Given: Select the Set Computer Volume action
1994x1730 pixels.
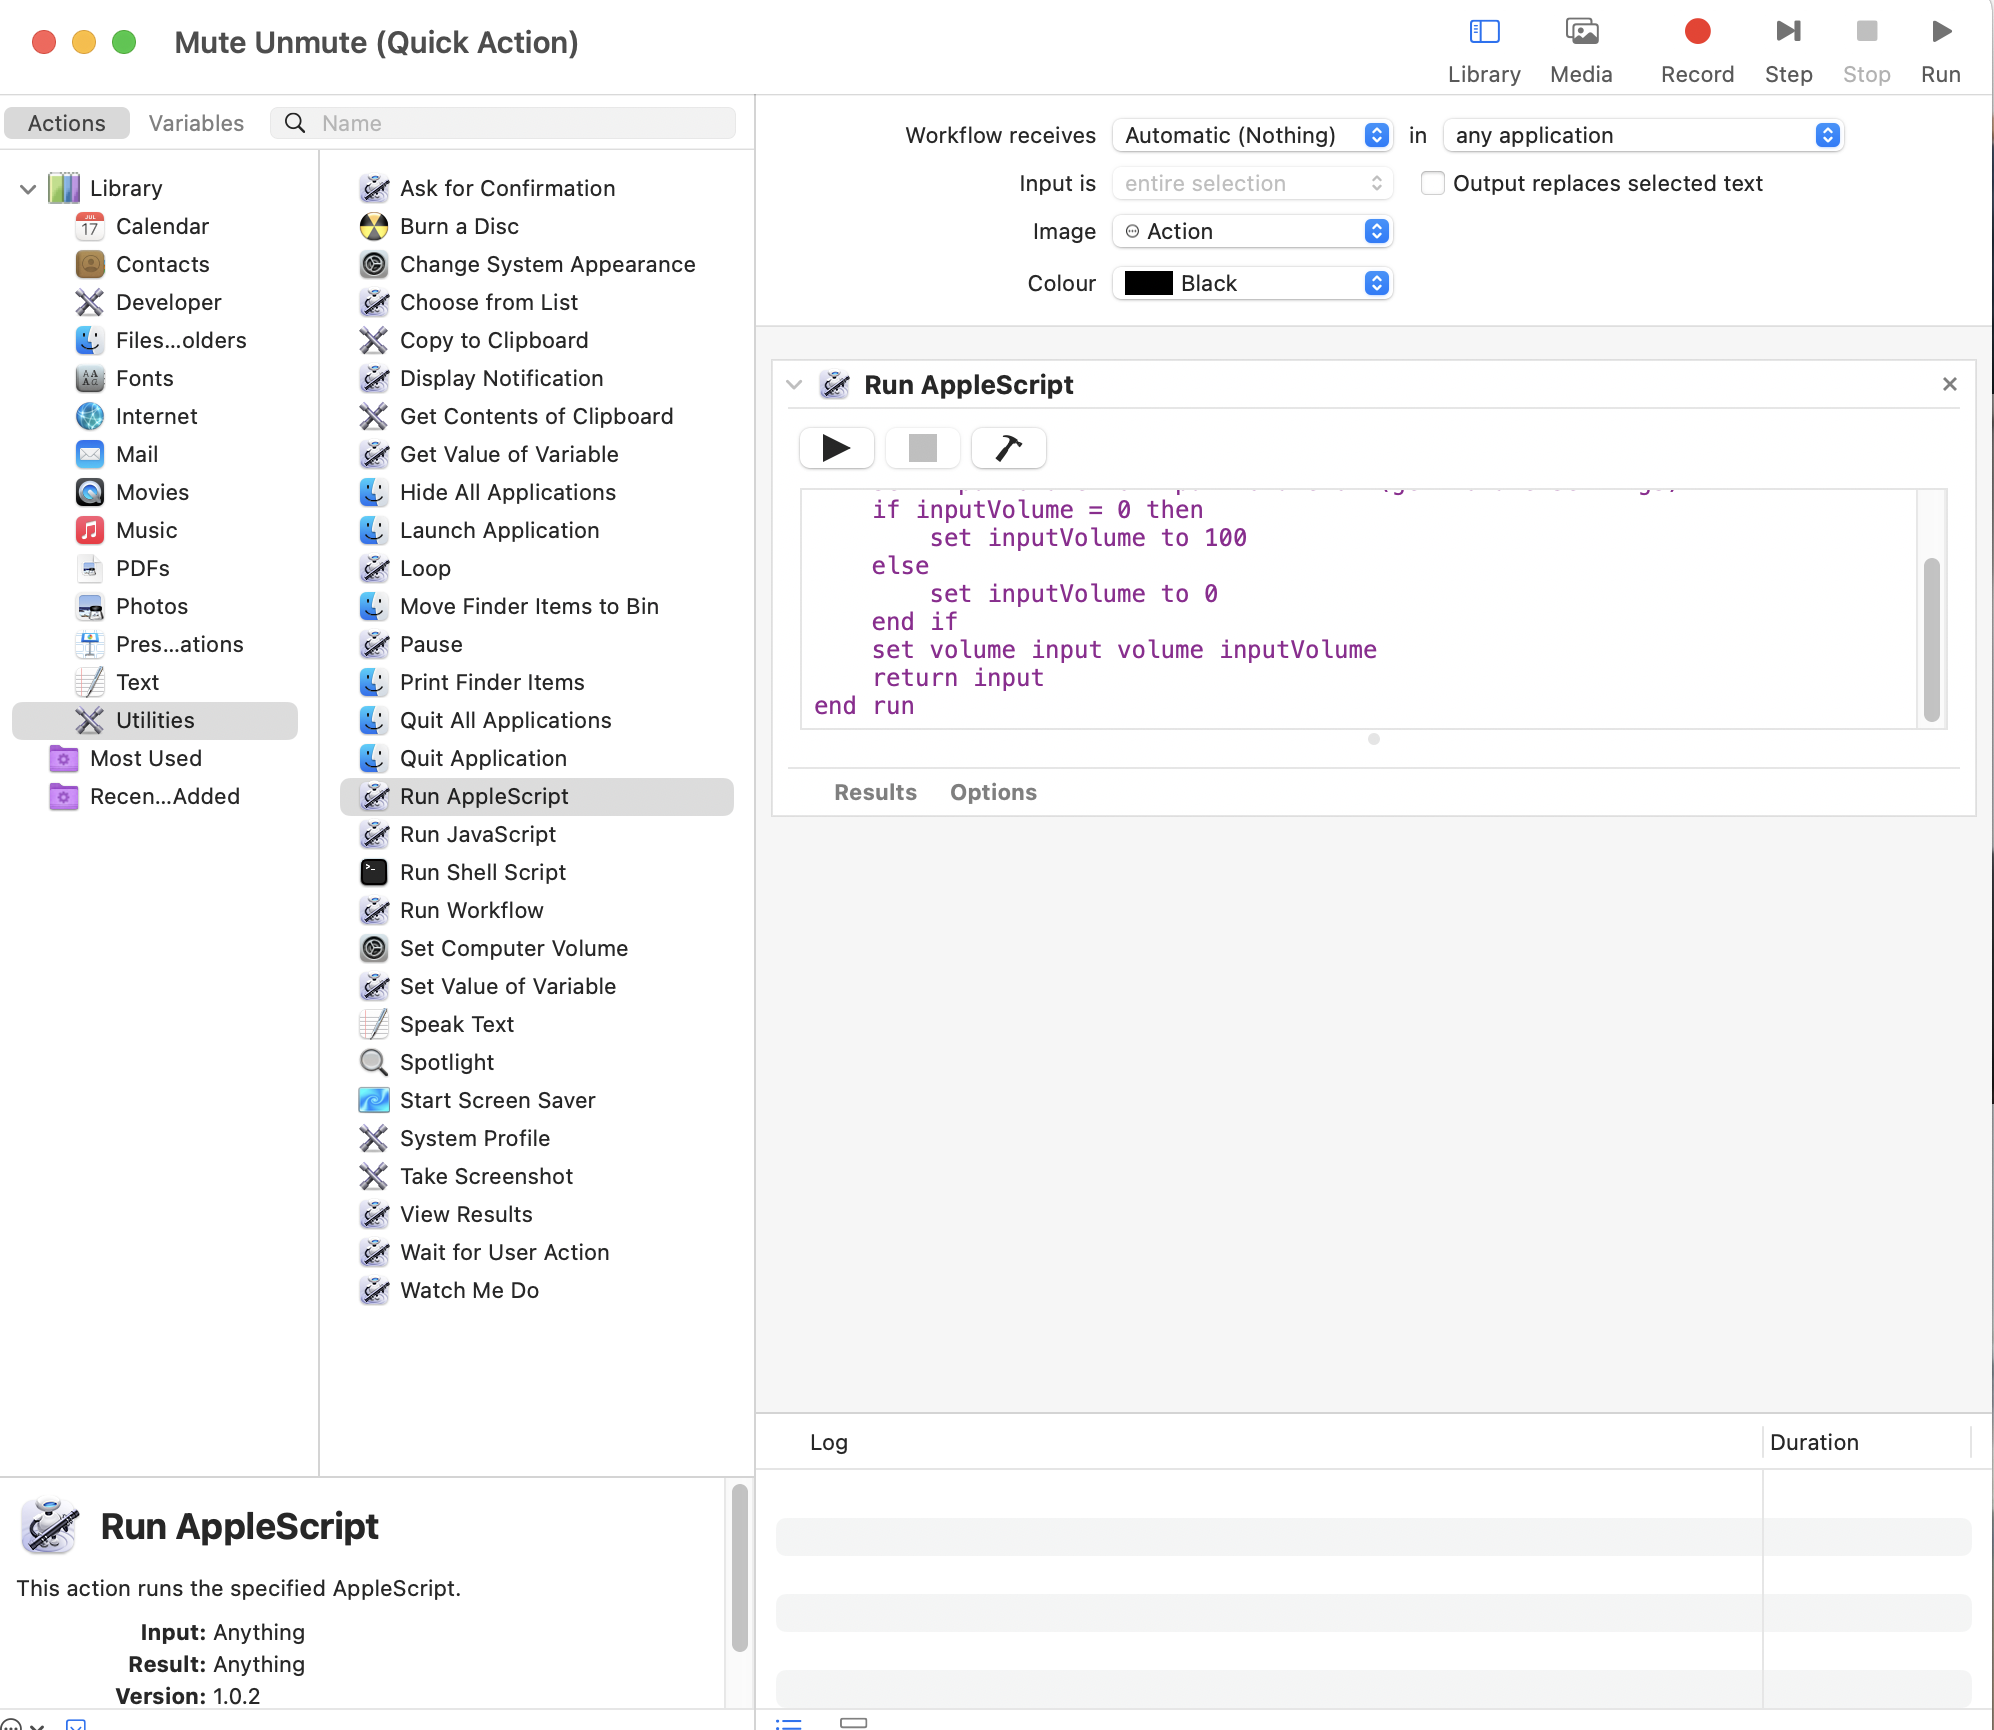Looking at the screenshot, I should pos(513,948).
